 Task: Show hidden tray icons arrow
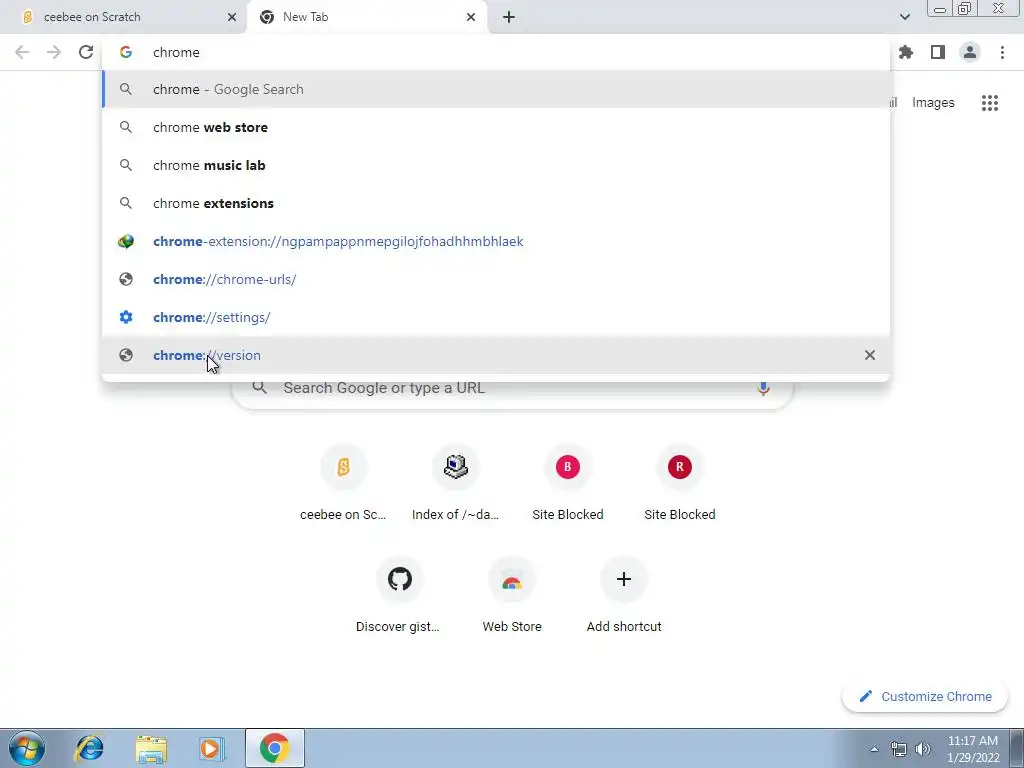coord(874,749)
